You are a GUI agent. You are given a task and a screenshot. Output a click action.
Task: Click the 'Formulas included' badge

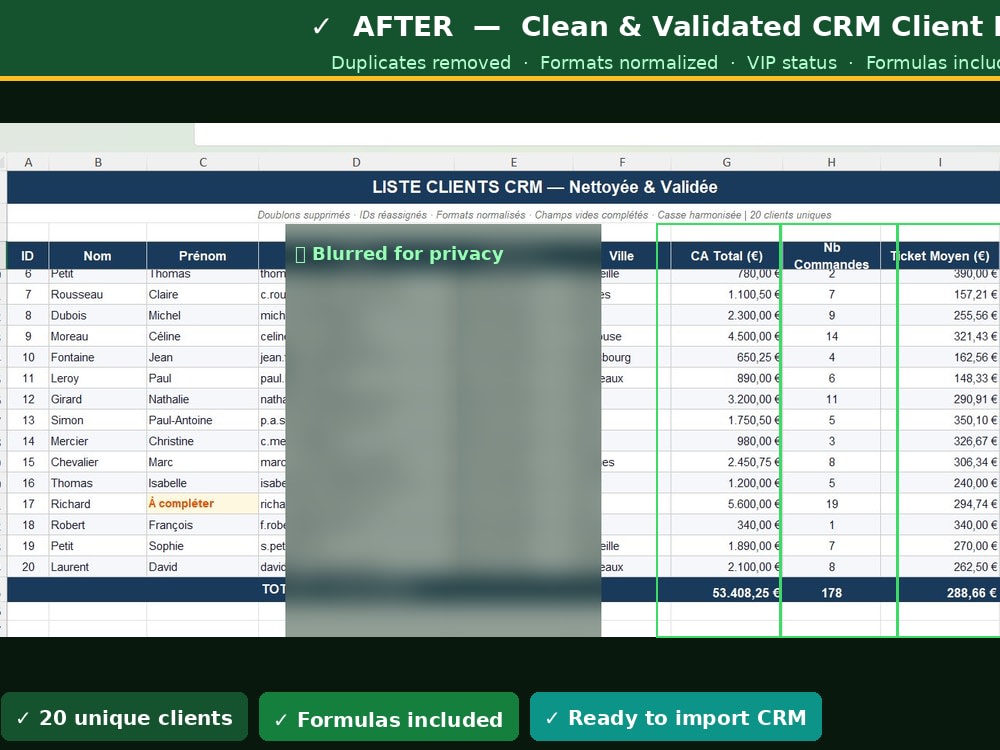pos(389,717)
